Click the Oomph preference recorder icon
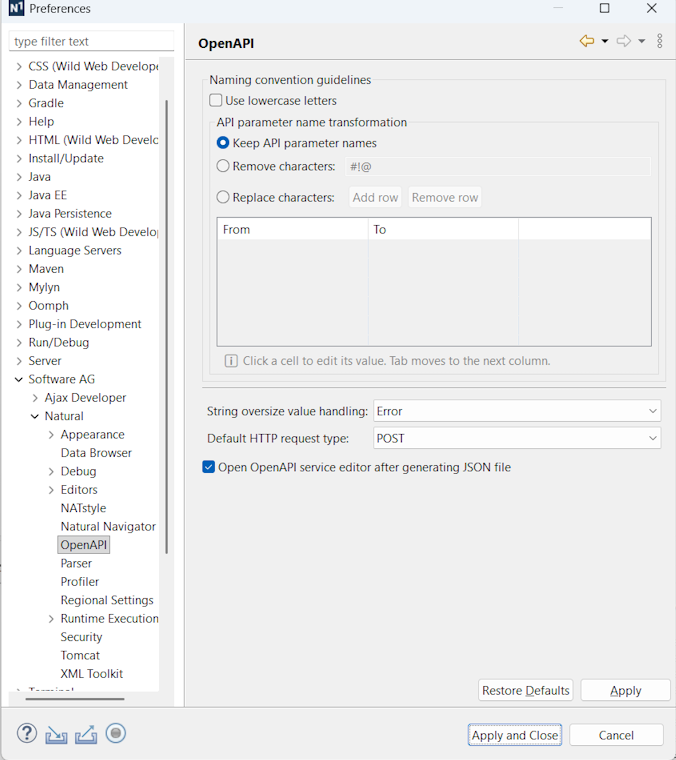Viewport: 676px width, 760px height. [x=116, y=733]
